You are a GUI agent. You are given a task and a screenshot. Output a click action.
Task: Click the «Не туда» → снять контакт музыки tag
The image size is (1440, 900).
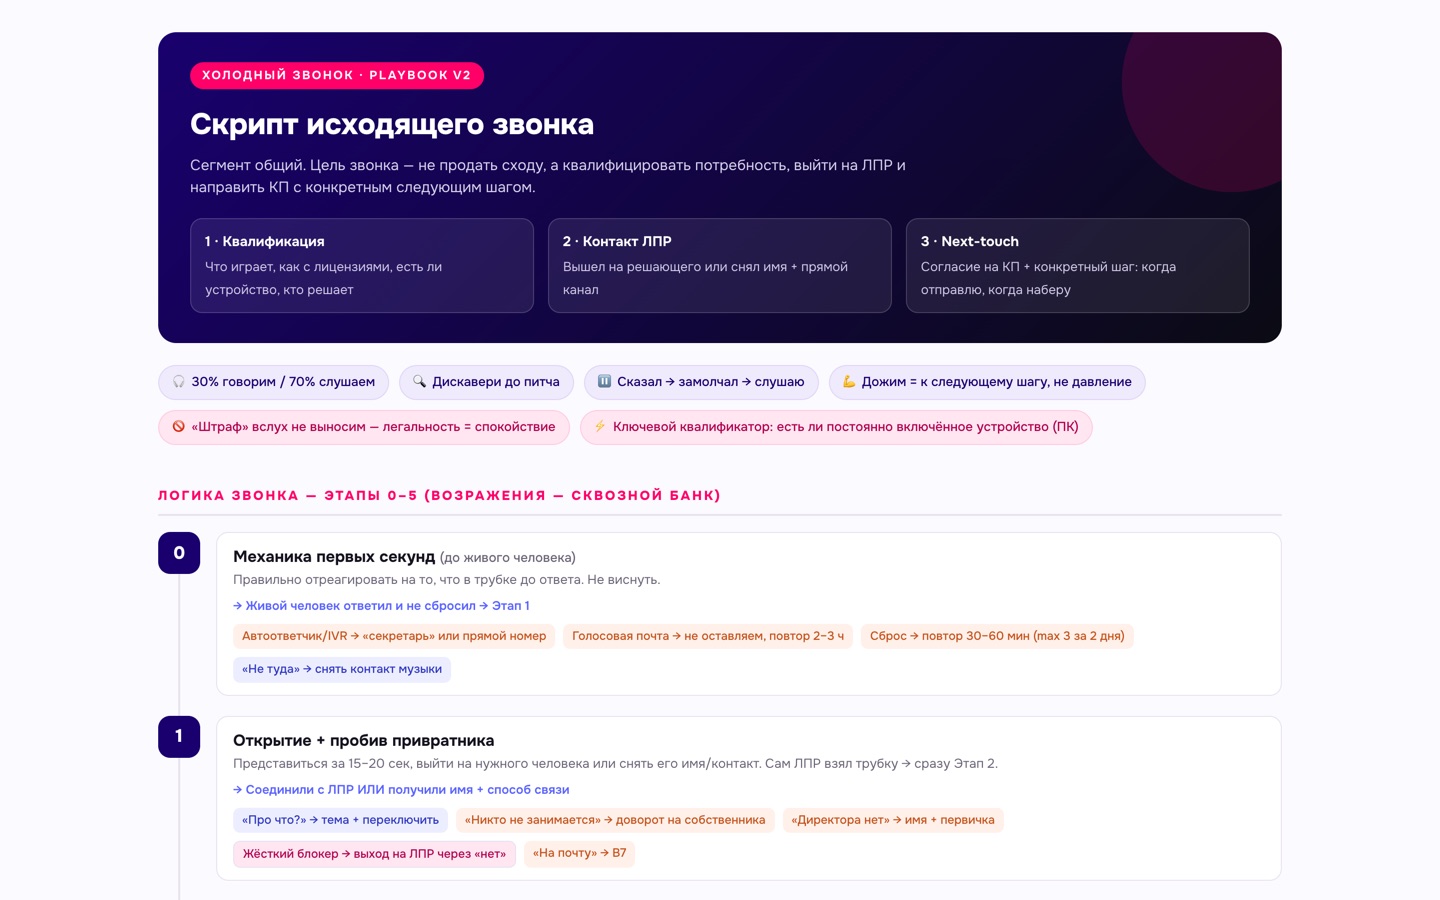pyautogui.click(x=342, y=669)
